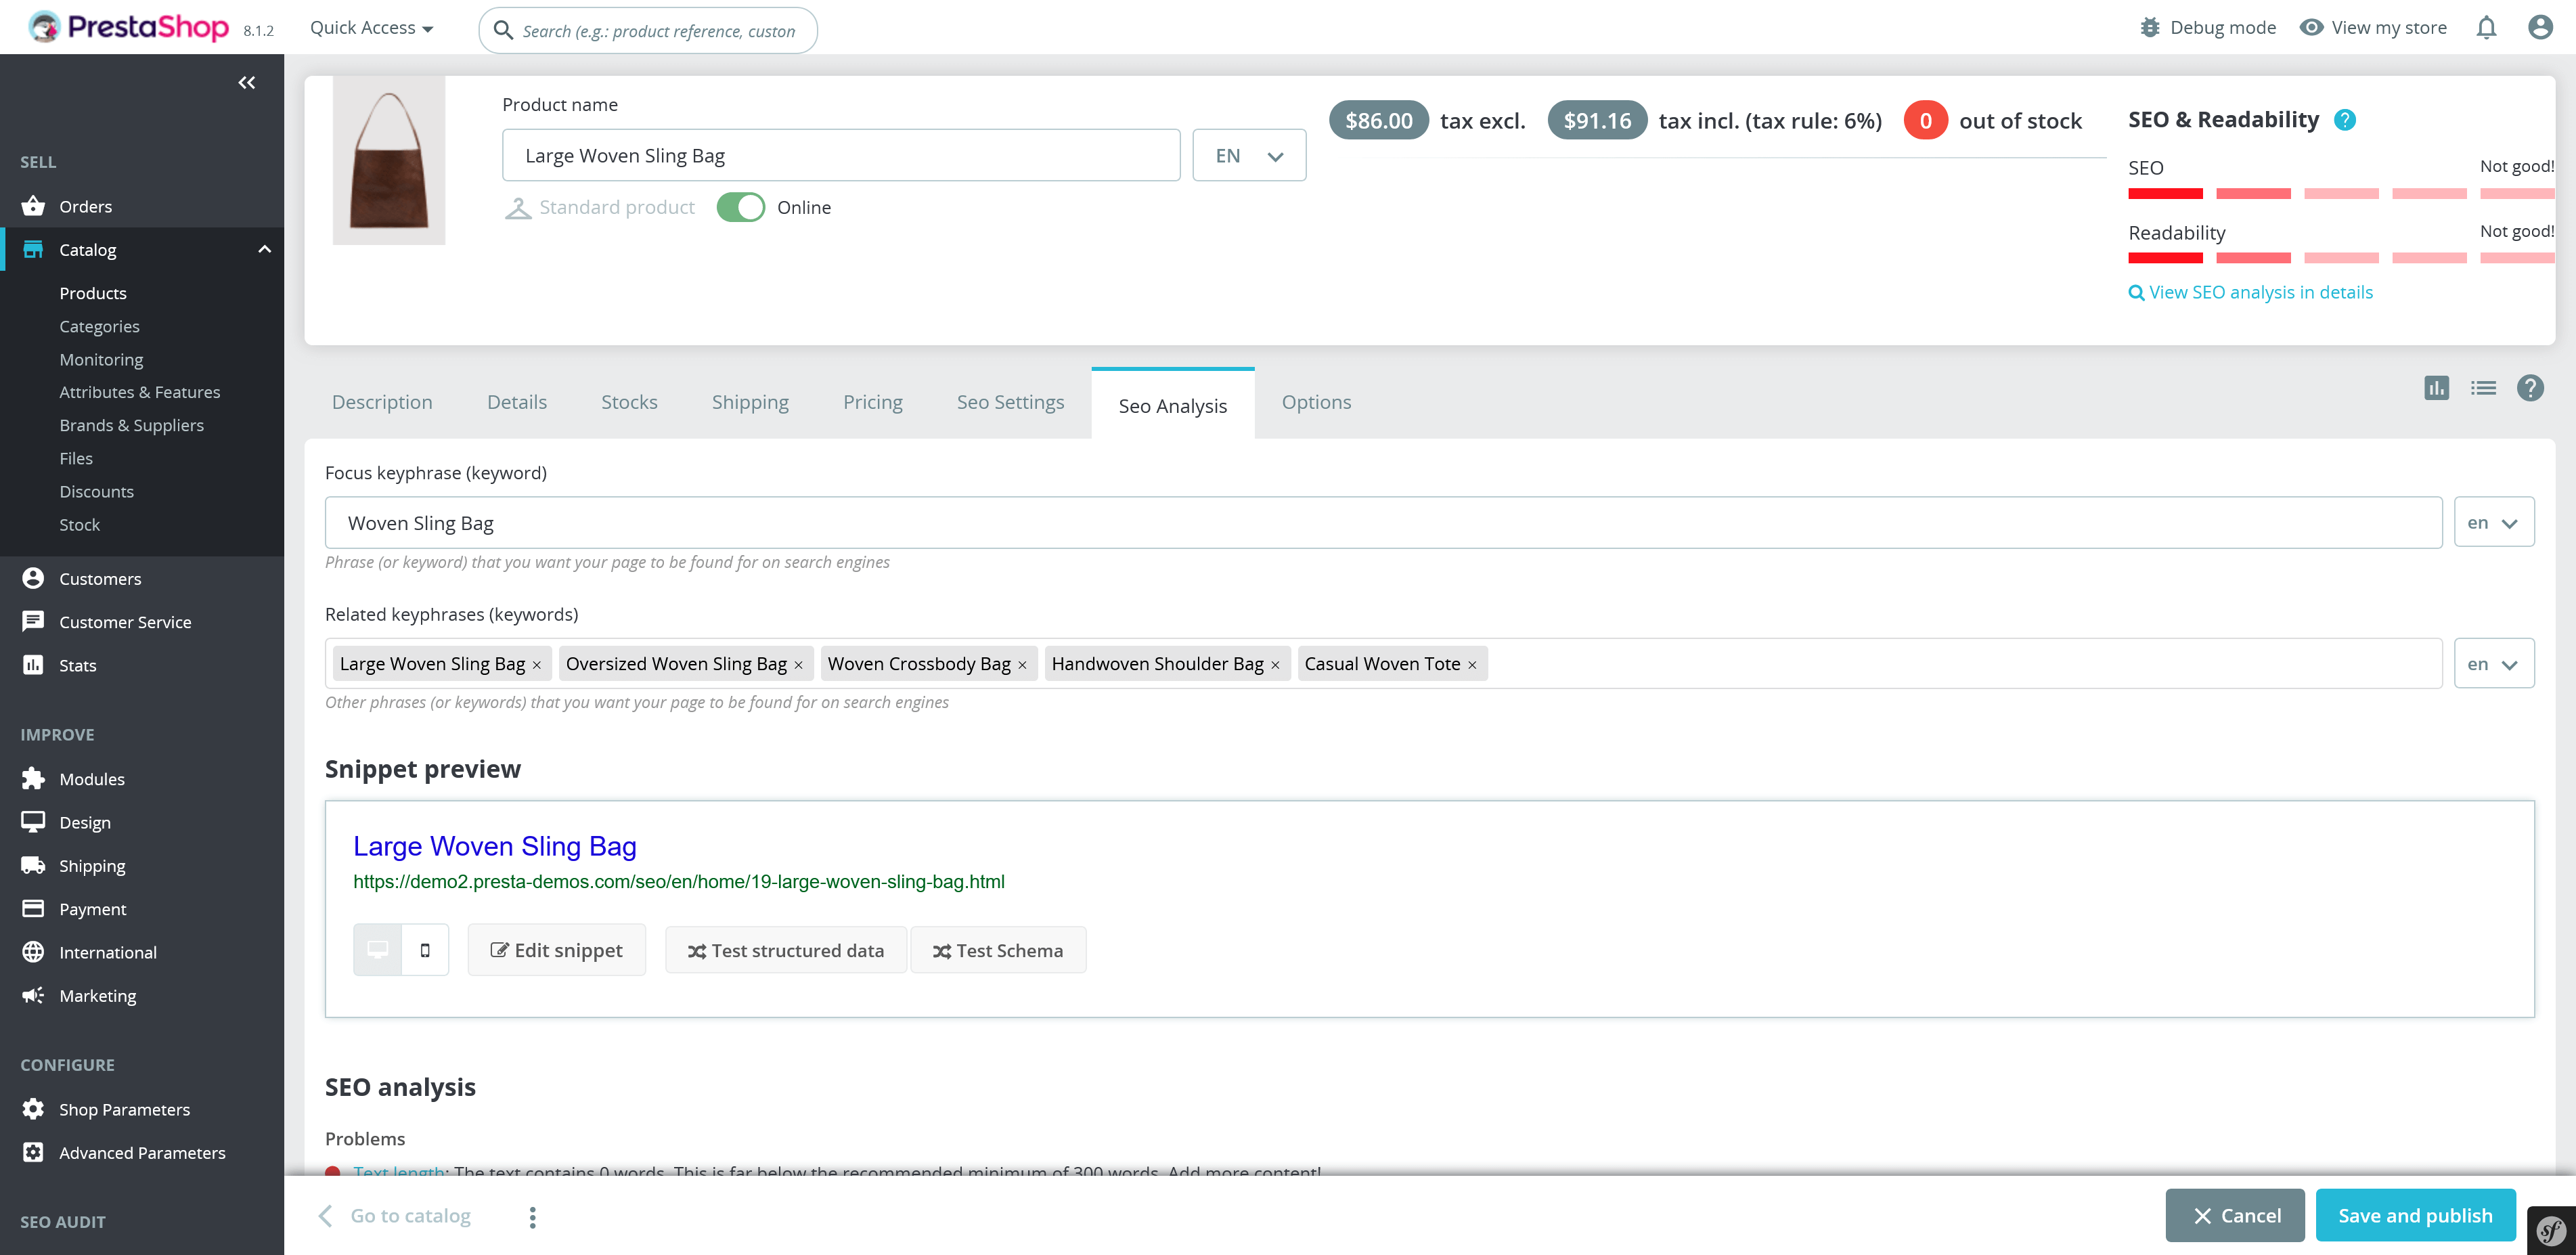Click Save and publish
This screenshot has height=1255, width=2576.
[x=2415, y=1216]
